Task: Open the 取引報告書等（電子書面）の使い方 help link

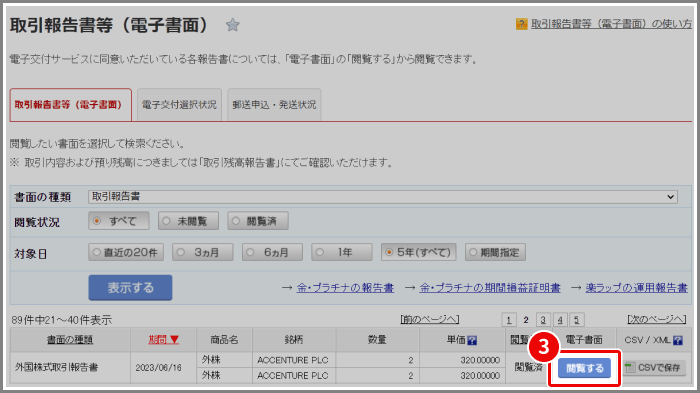Action: point(611,24)
